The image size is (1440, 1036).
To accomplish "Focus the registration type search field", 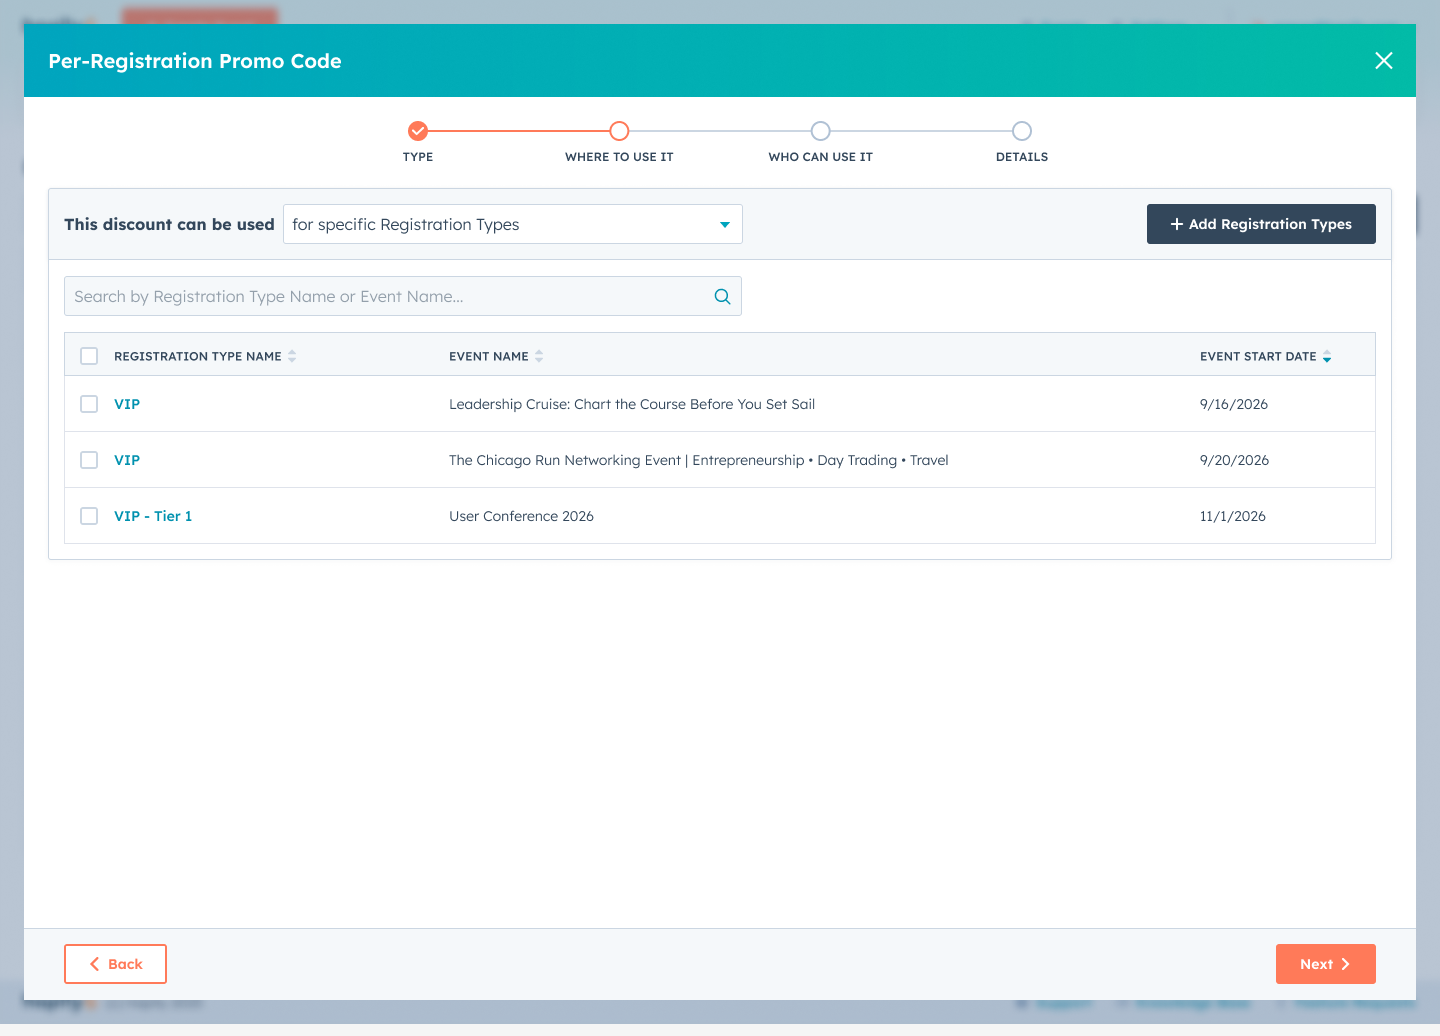I will [x=403, y=296].
